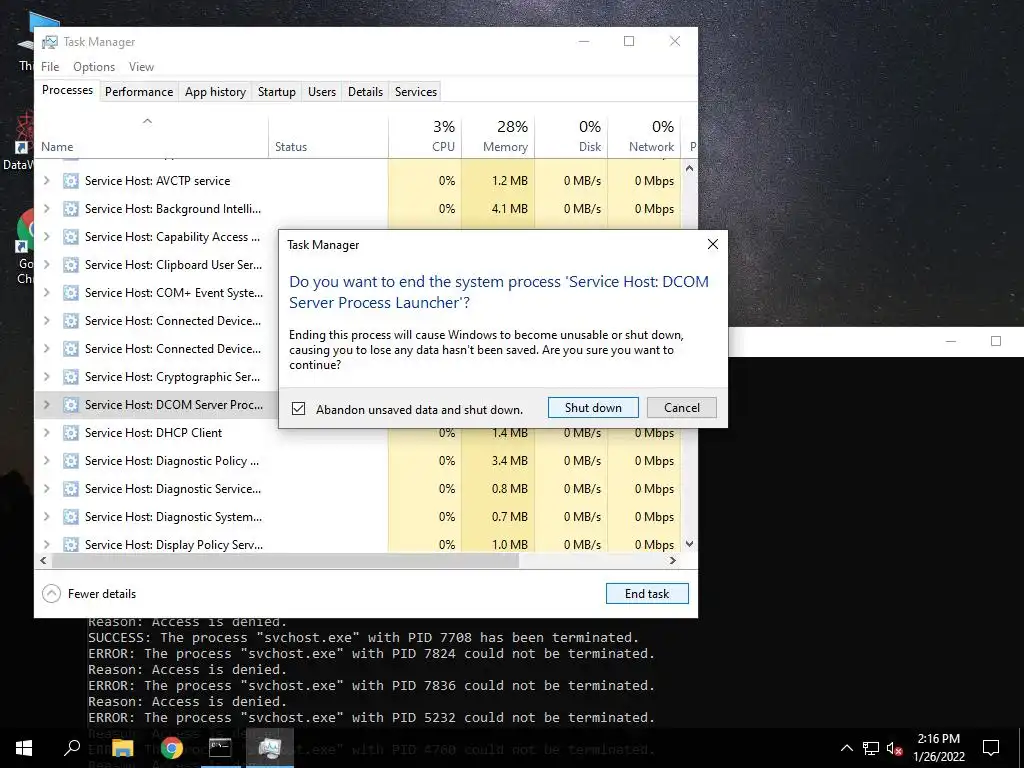Viewport: 1024px width, 768px height.
Task: Uncheck Abandon unsaved data and shut down
Action: click(x=298, y=409)
